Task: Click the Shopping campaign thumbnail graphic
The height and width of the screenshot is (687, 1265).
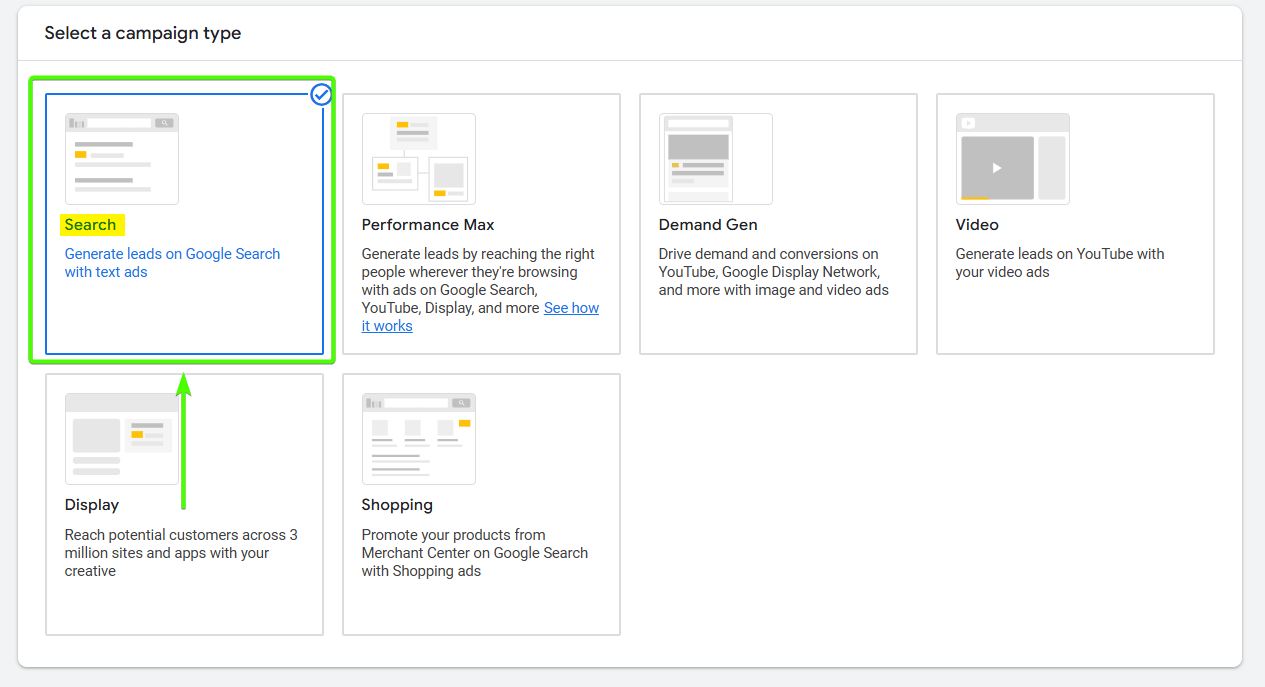Action: tap(419, 437)
